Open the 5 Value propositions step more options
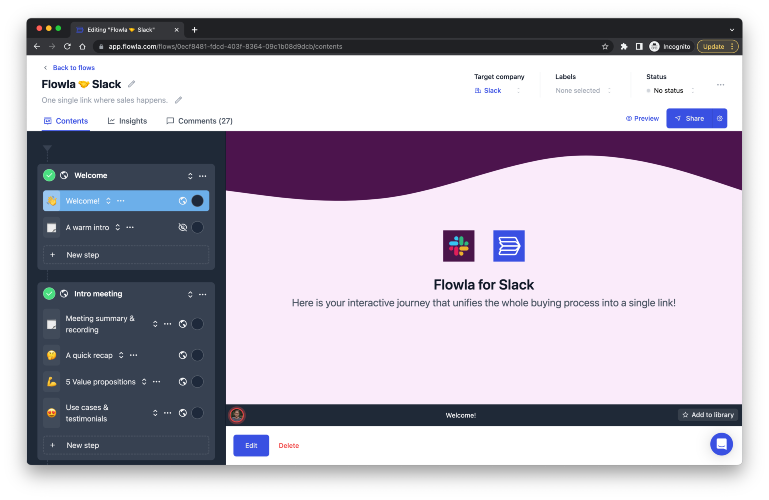Image resolution: width=769 pixels, height=500 pixels. click(x=156, y=382)
